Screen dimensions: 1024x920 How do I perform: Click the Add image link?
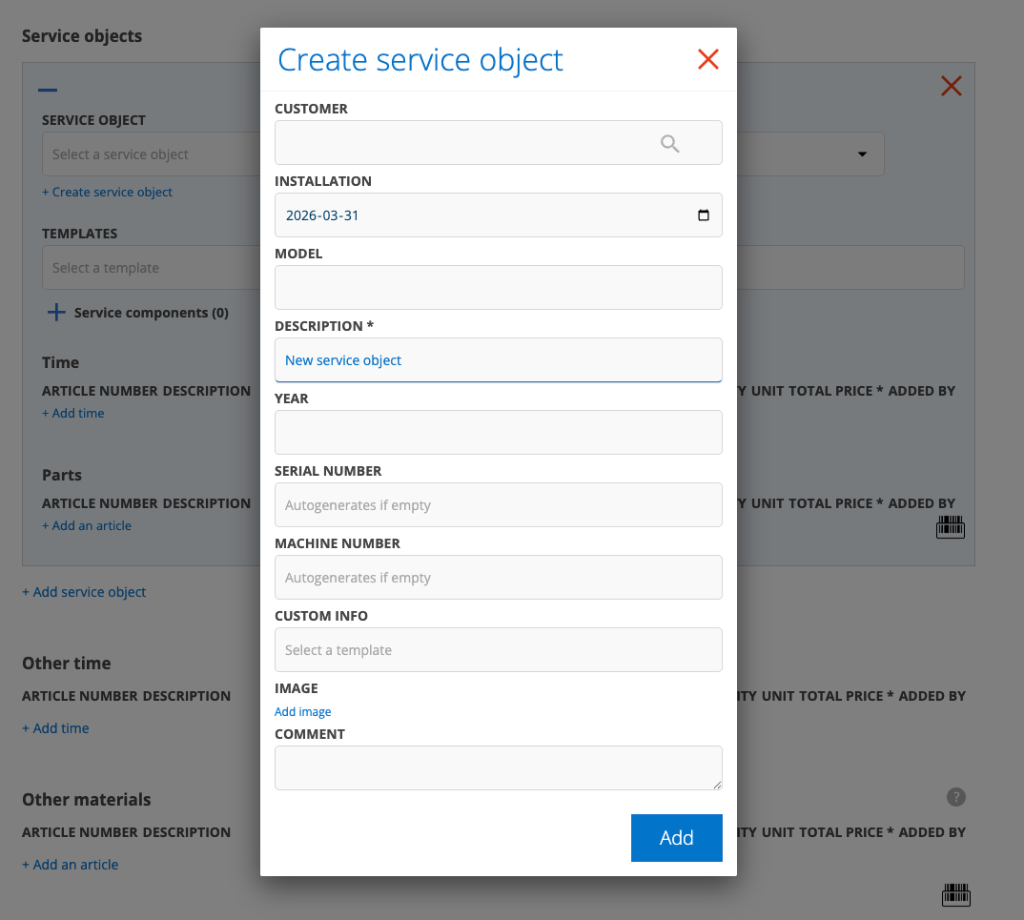click(303, 712)
